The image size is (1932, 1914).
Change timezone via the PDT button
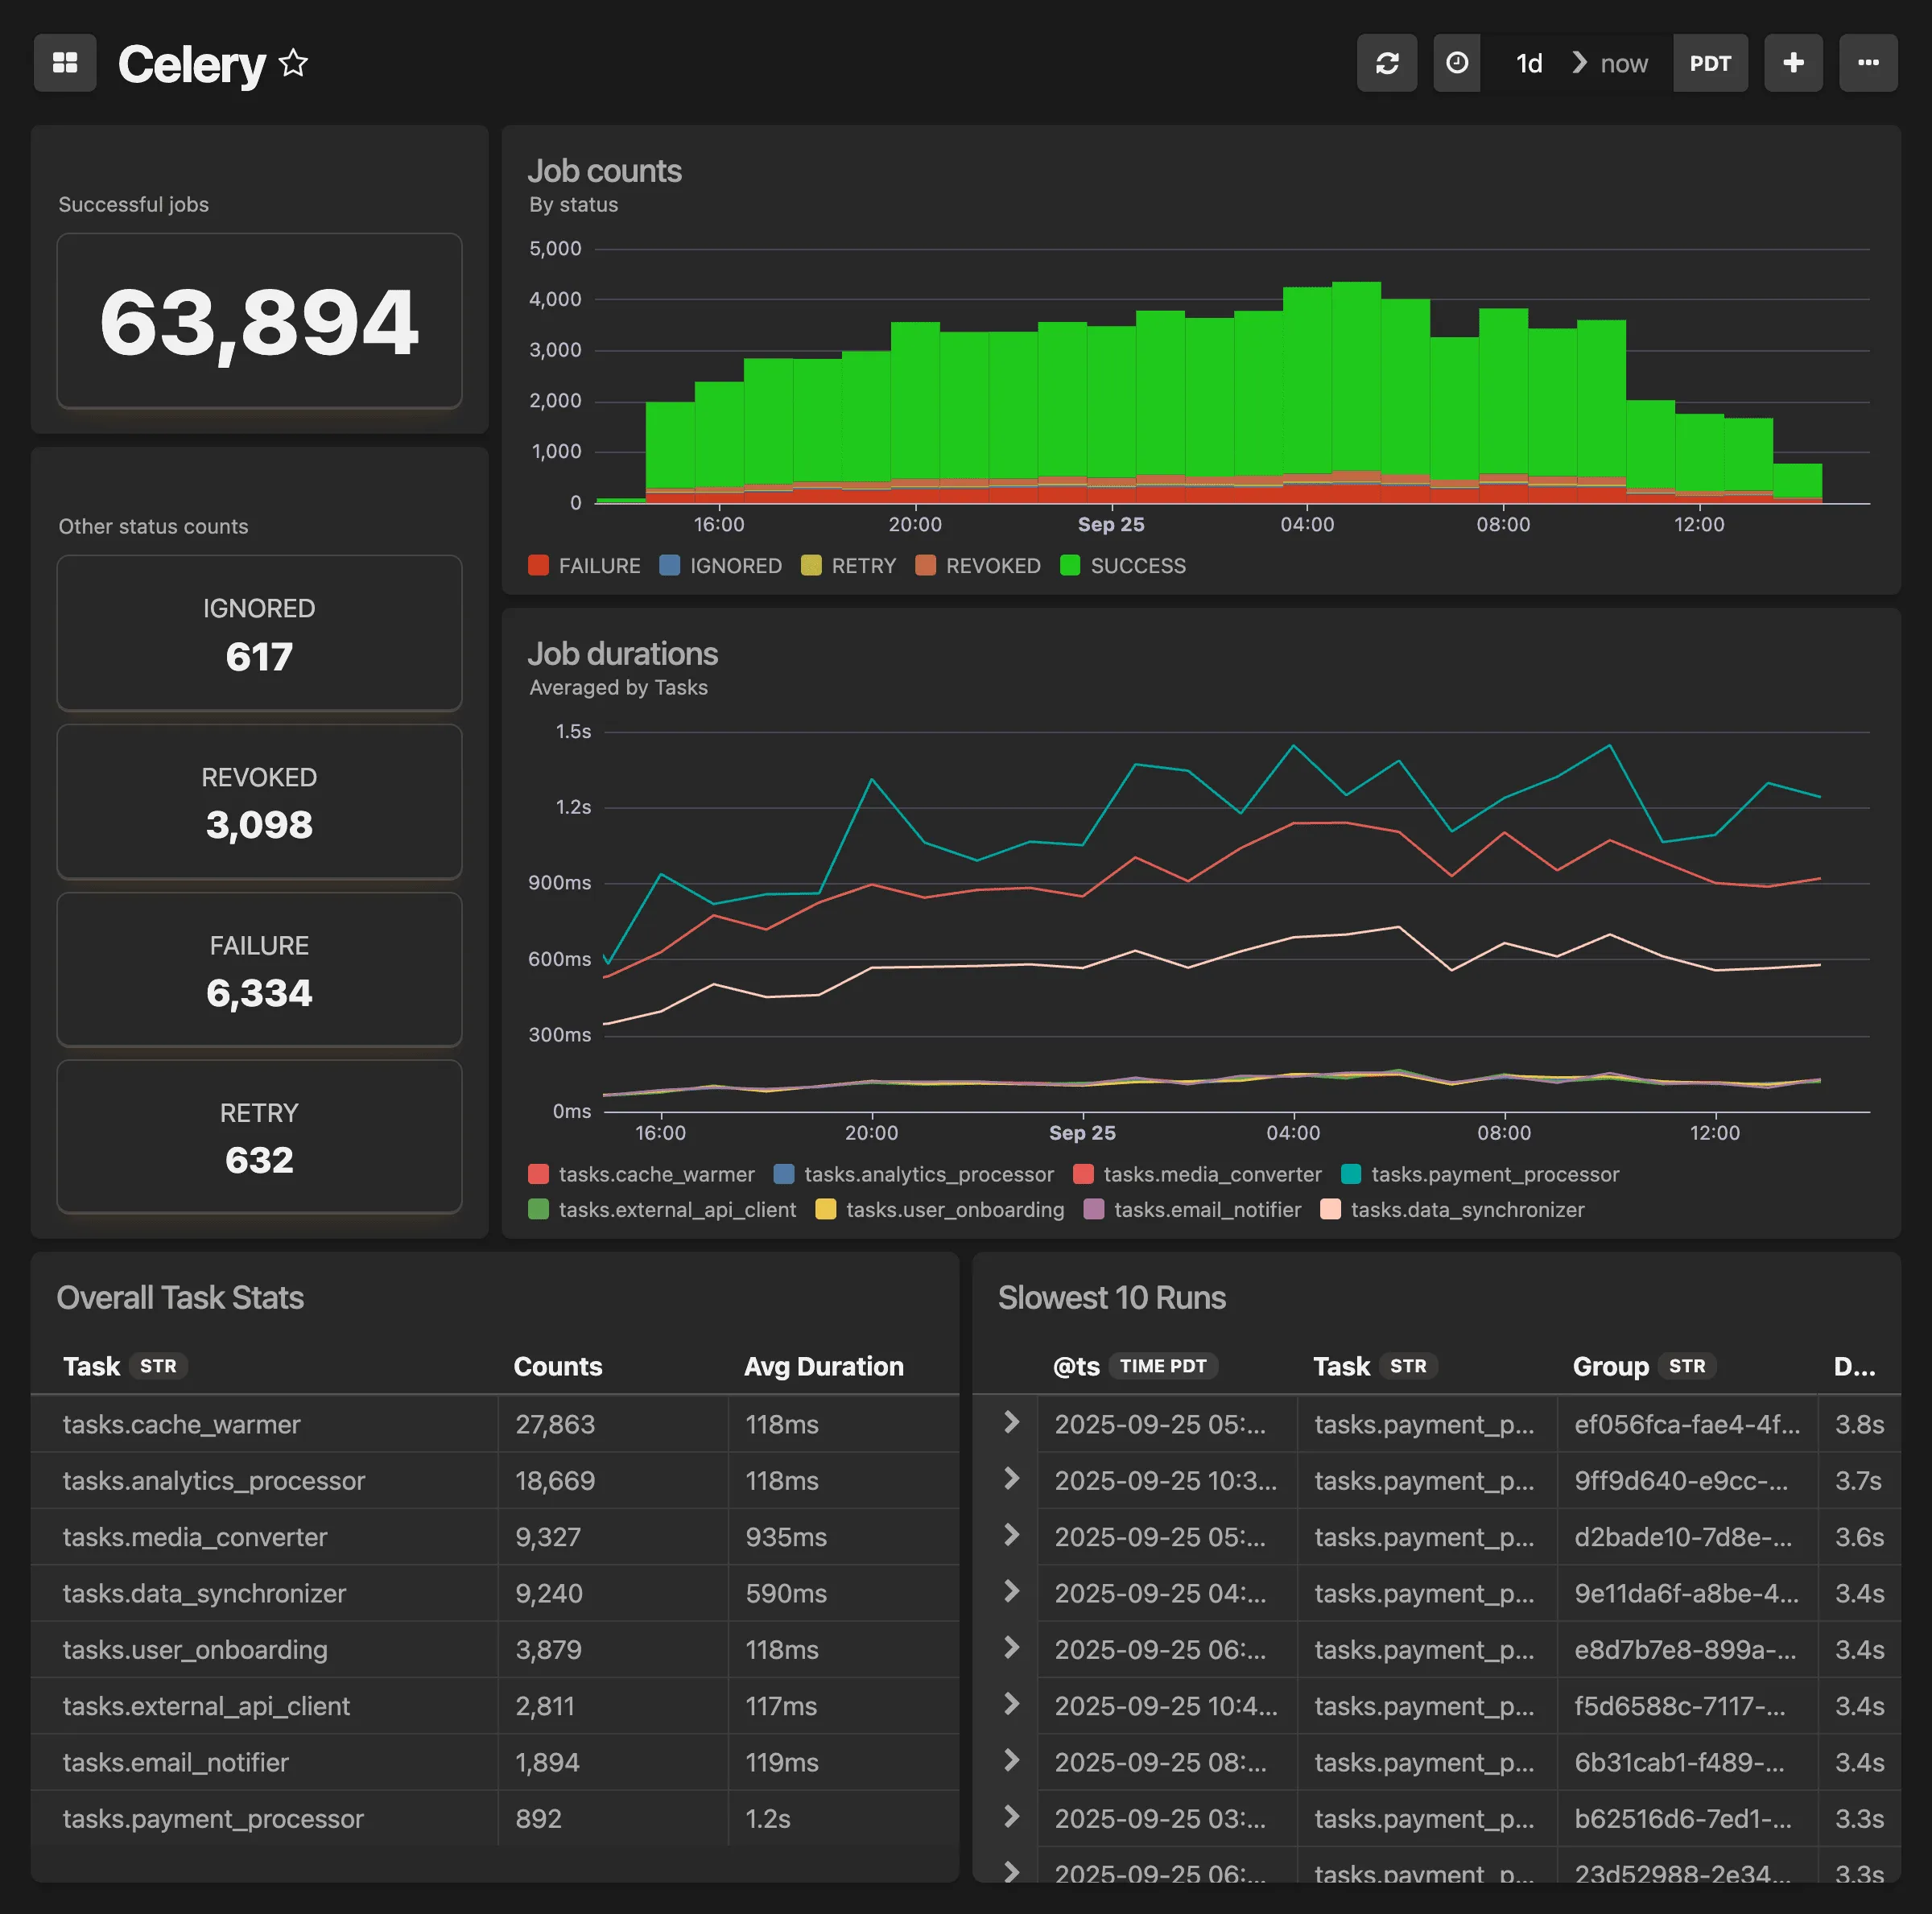point(1711,63)
